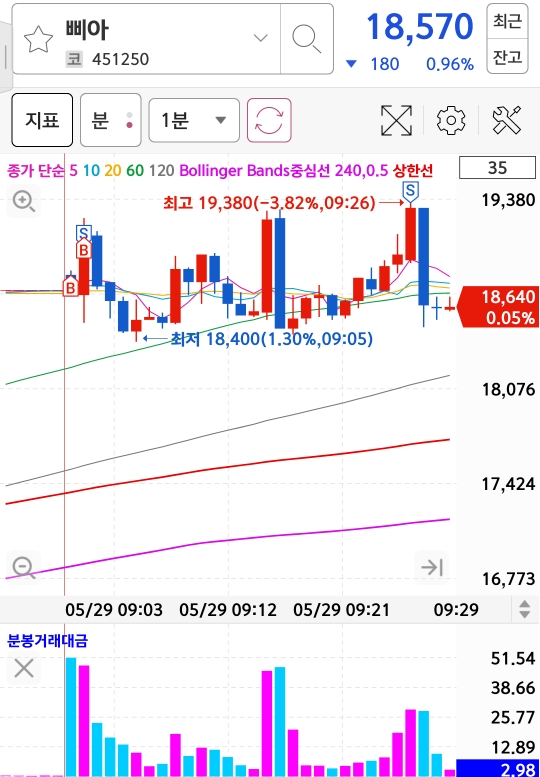Image resolution: width=540 pixels, height=777 pixels.
Task: Click the 최저 18,400 low label
Action: (x=271, y=339)
